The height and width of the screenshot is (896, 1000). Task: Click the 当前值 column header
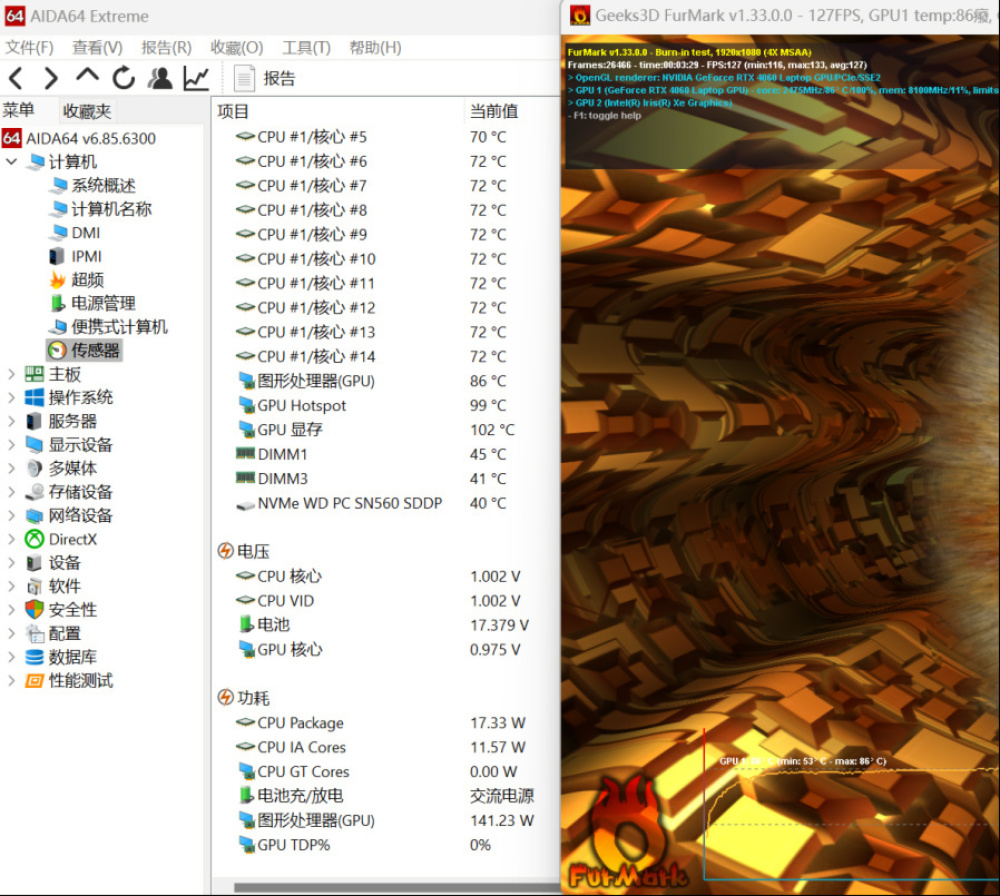coord(494,111)
